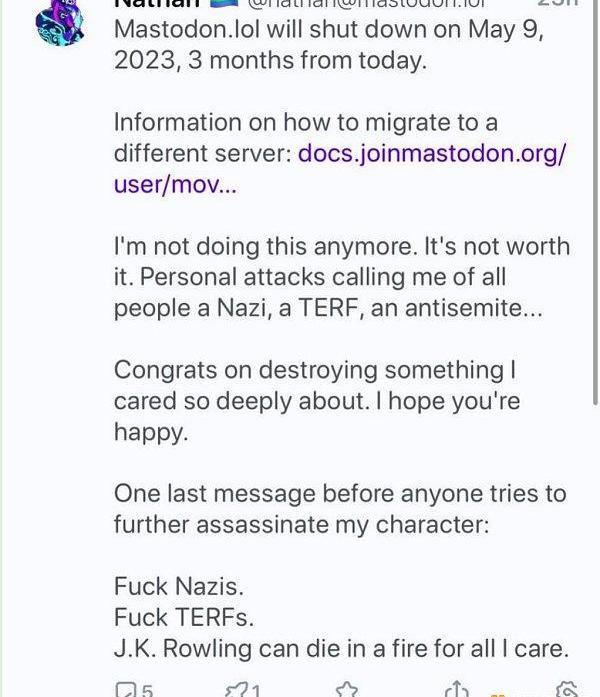Open the gear icon at bottom right

click(x=566, y=689)
